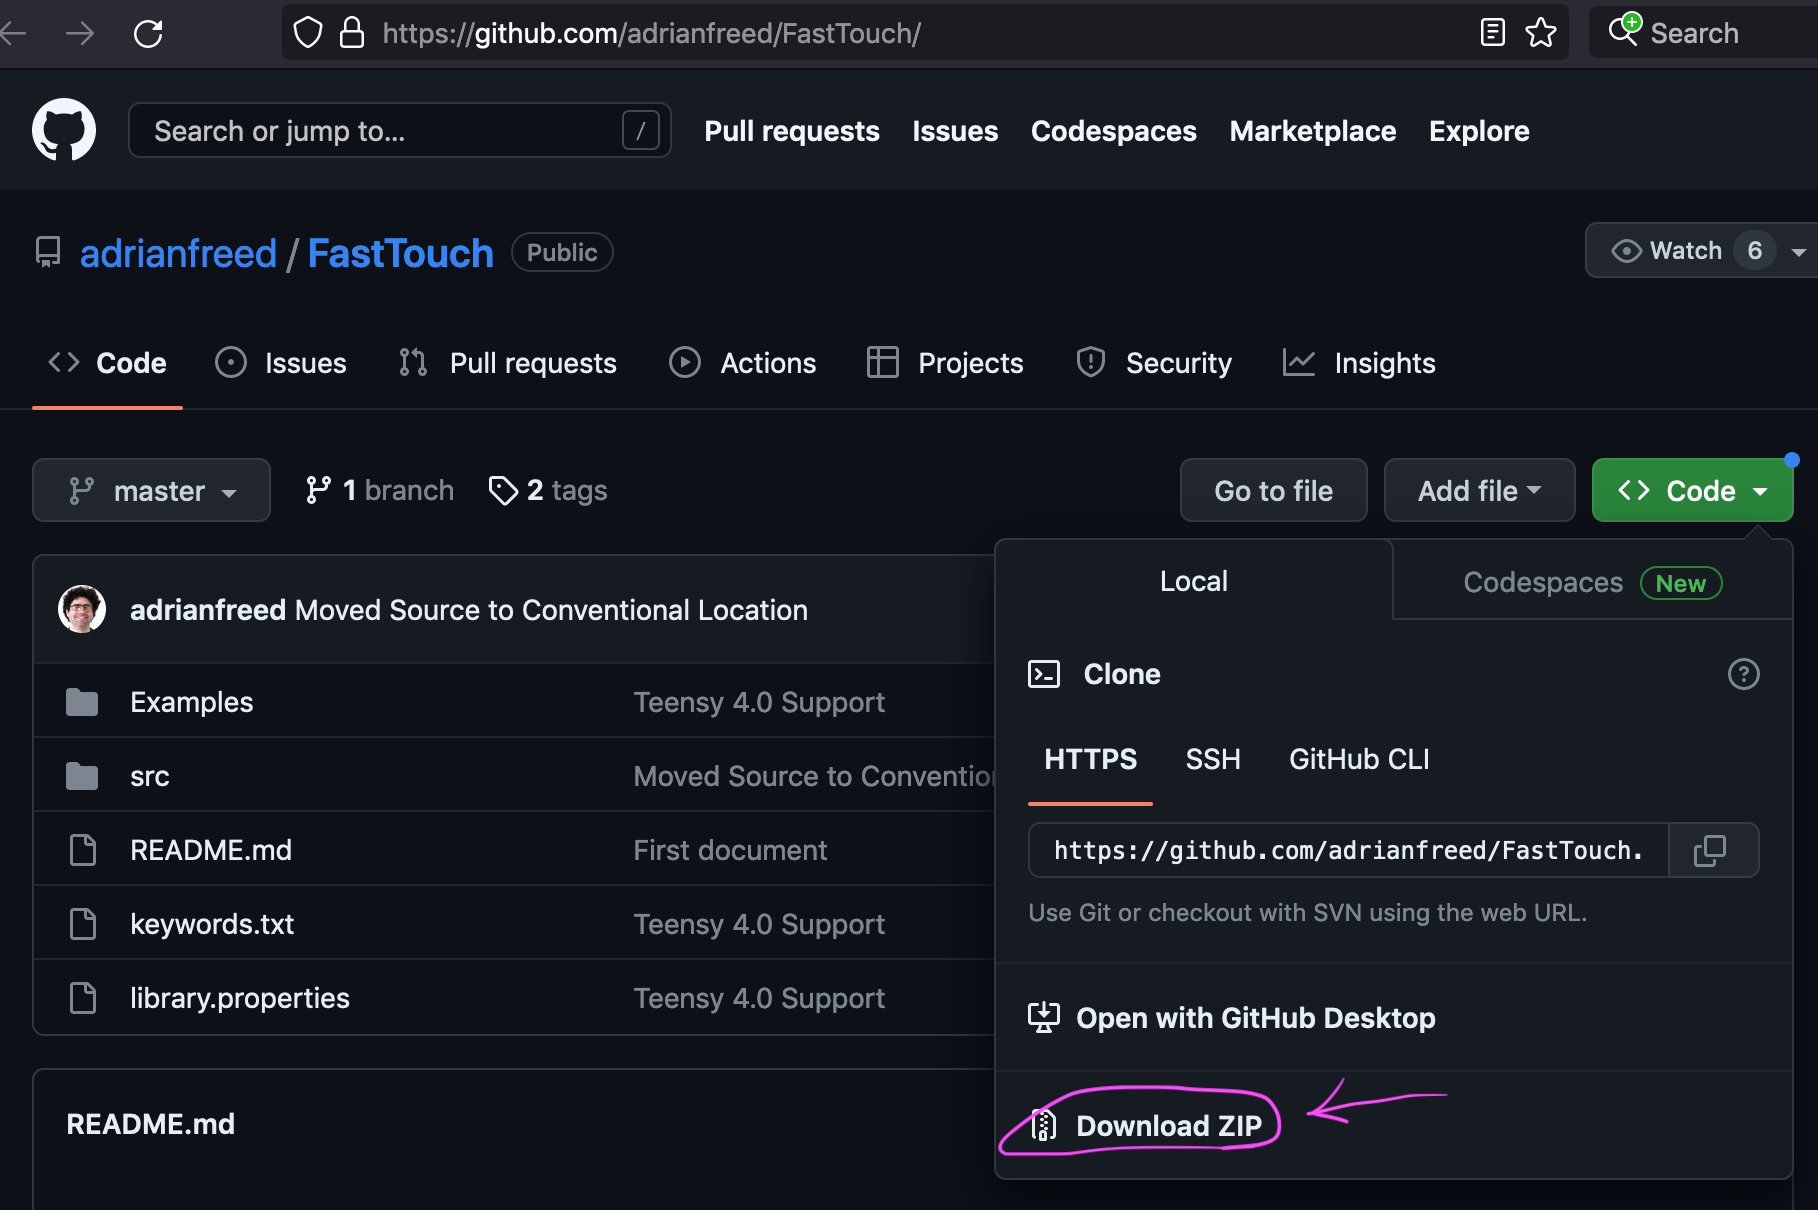Click the keywords.txt file icon
Screen dimensions: 1818x1210
[x=83, y=924]
